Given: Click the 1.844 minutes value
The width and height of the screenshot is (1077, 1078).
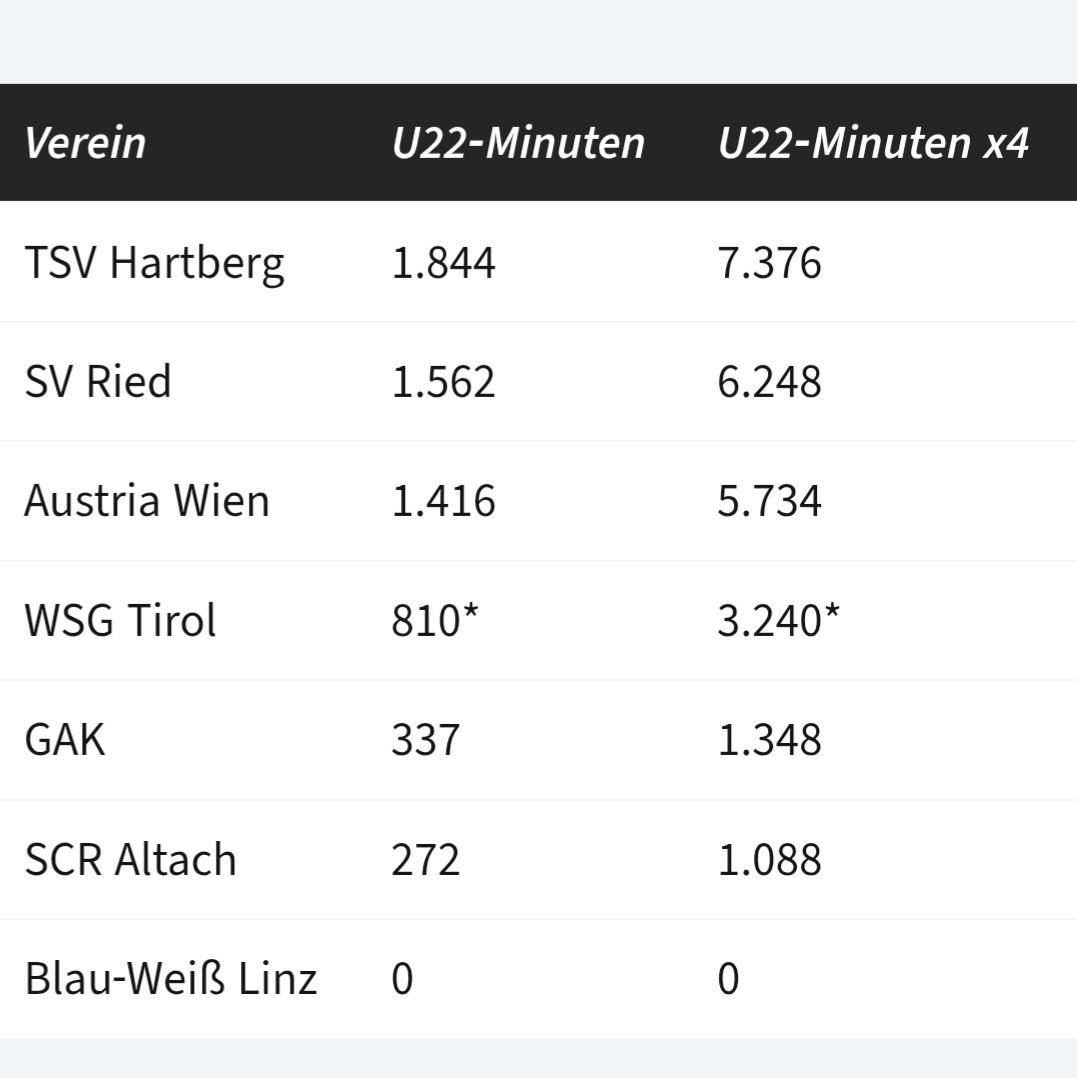Looking at the screenshot, I should [x=443, y=263].
